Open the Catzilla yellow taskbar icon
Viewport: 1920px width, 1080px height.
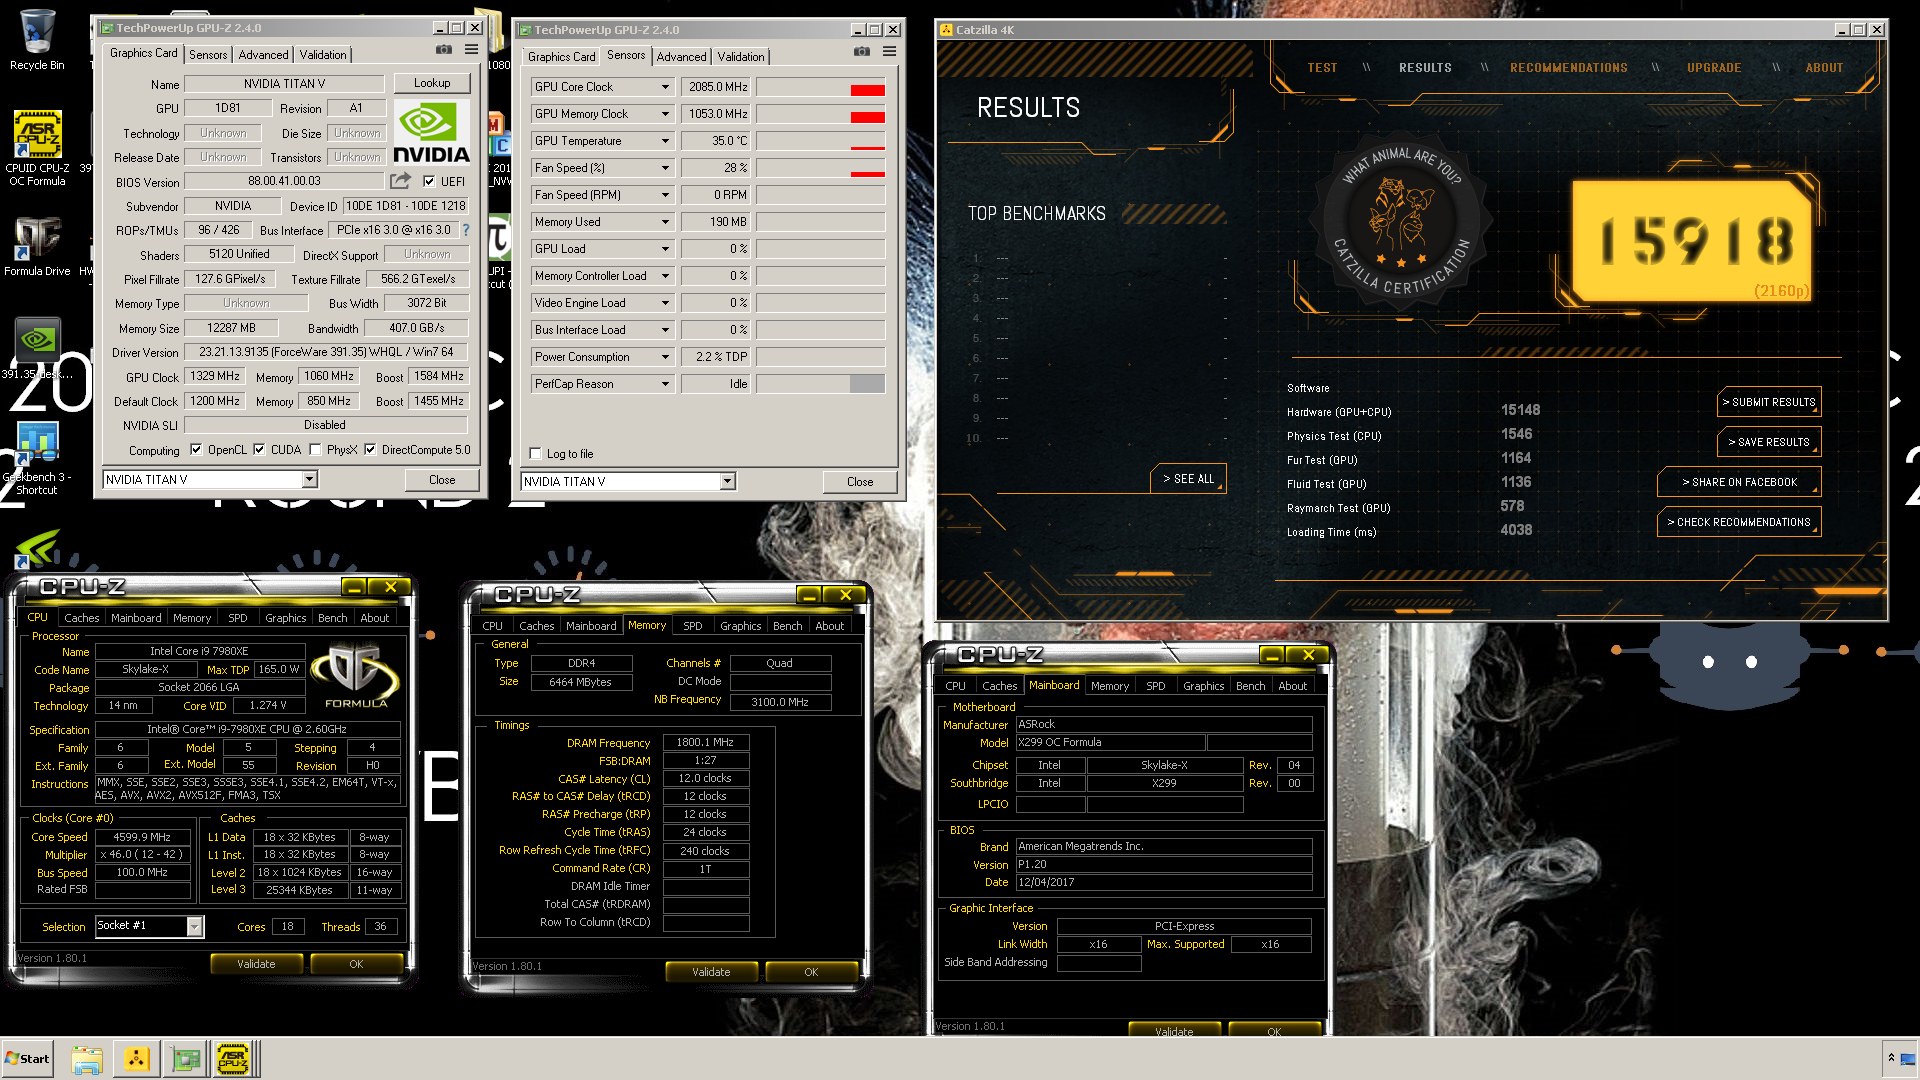tap(136, 1059)
